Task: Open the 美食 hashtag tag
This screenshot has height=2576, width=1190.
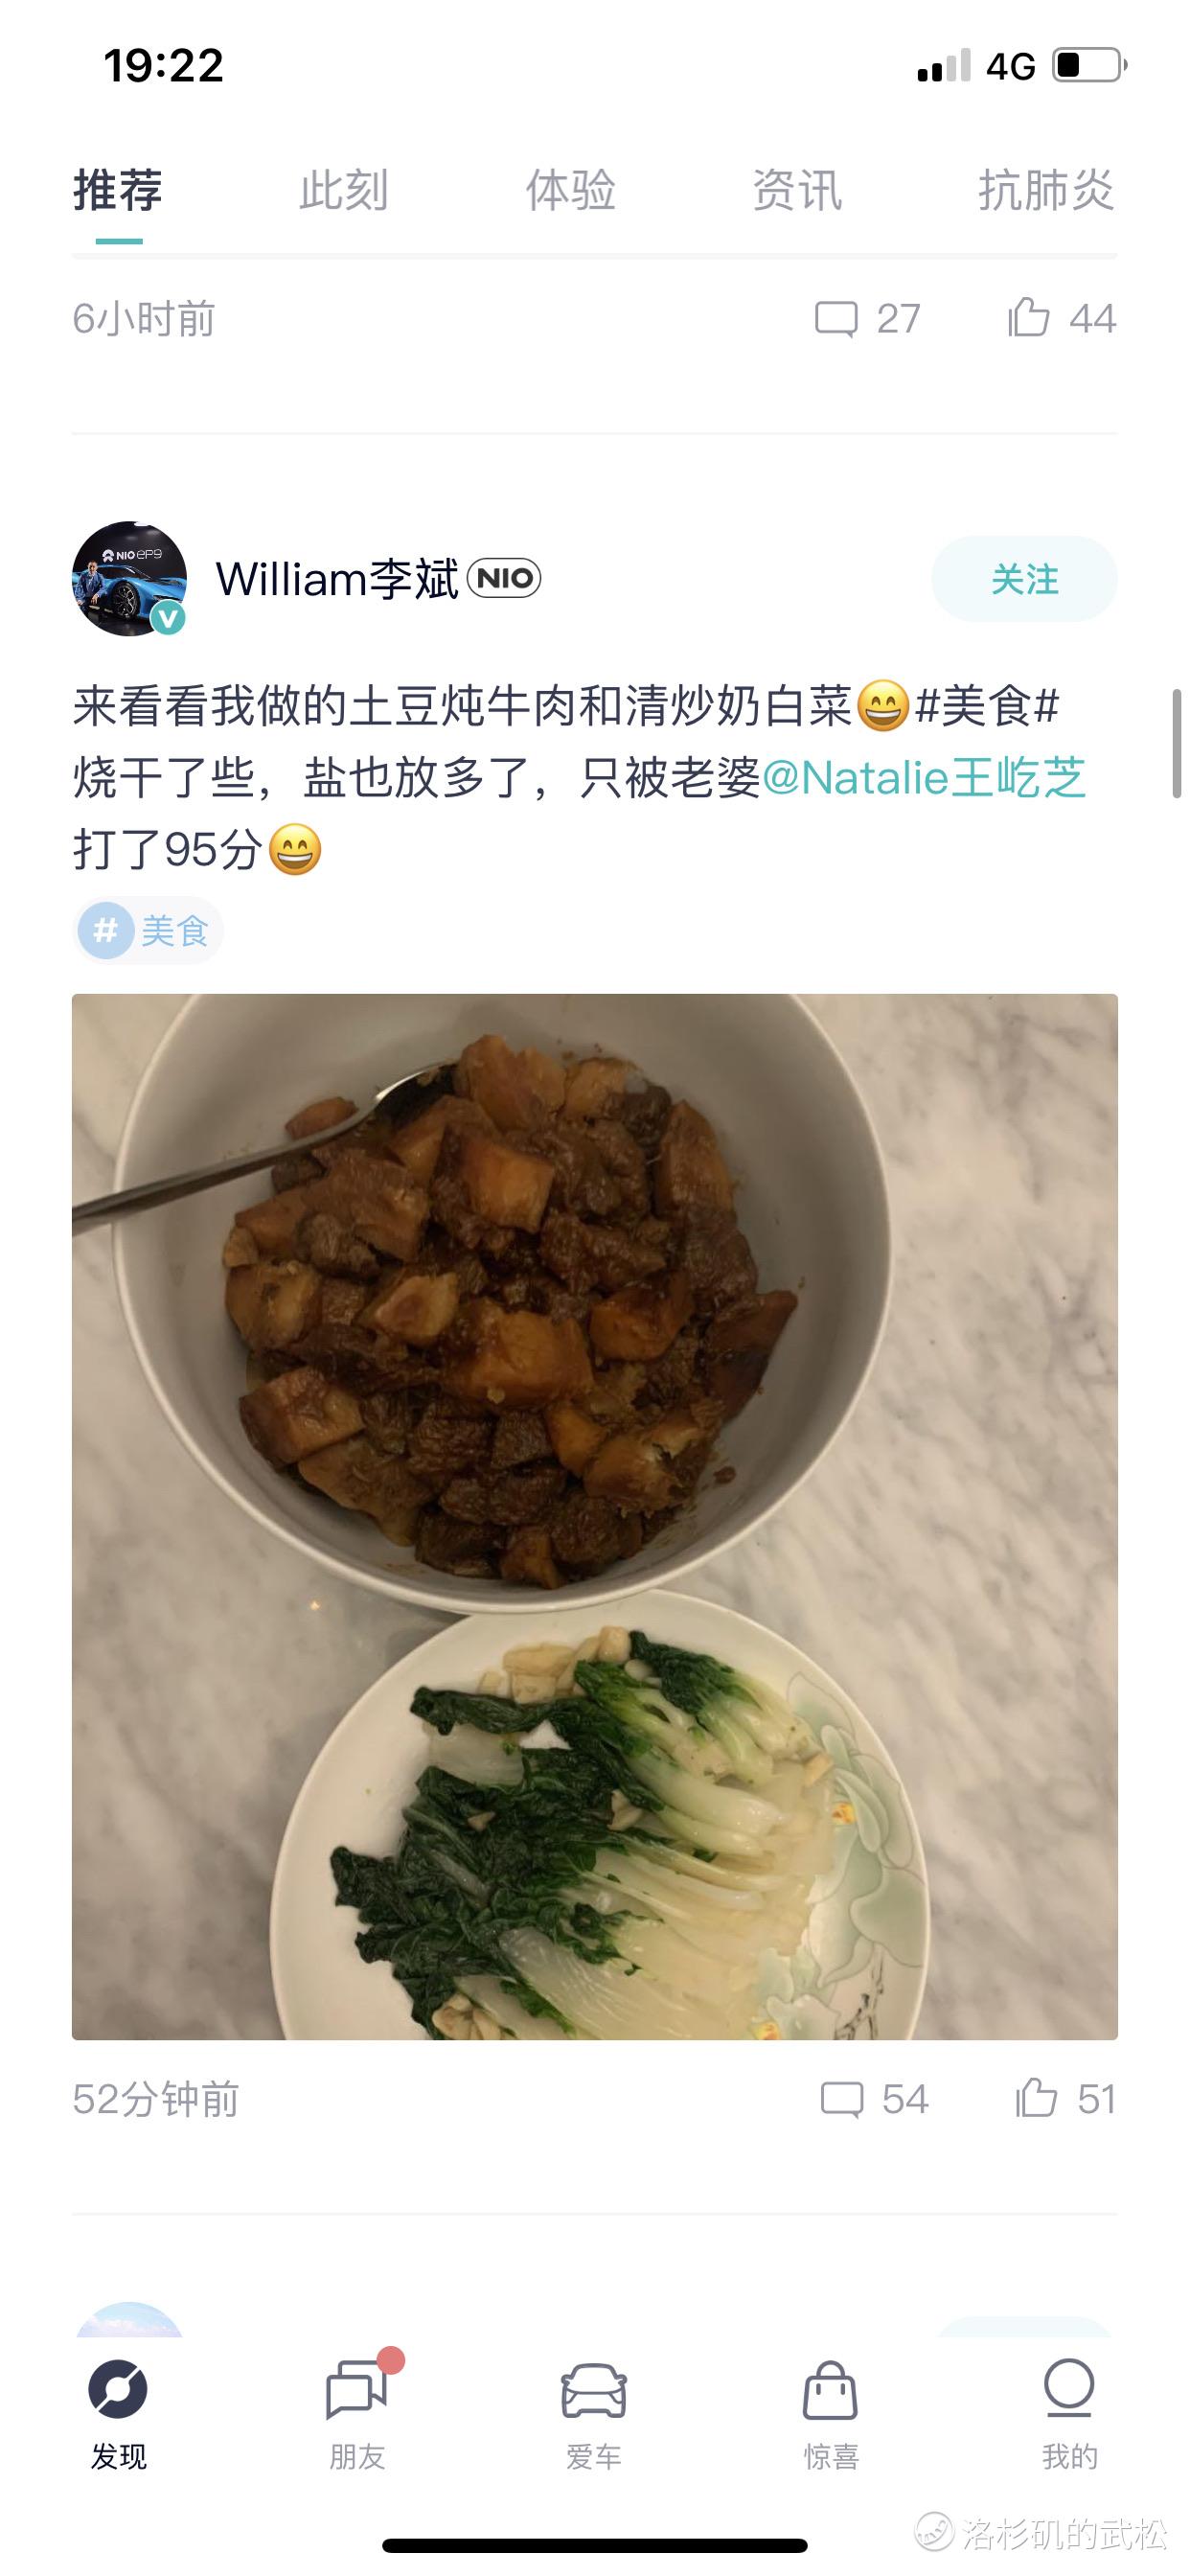Action: [148, 931]
